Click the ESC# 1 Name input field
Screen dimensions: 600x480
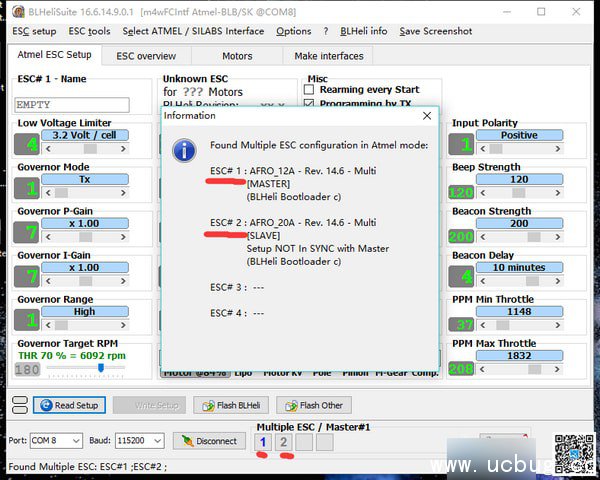click(72, 104)
